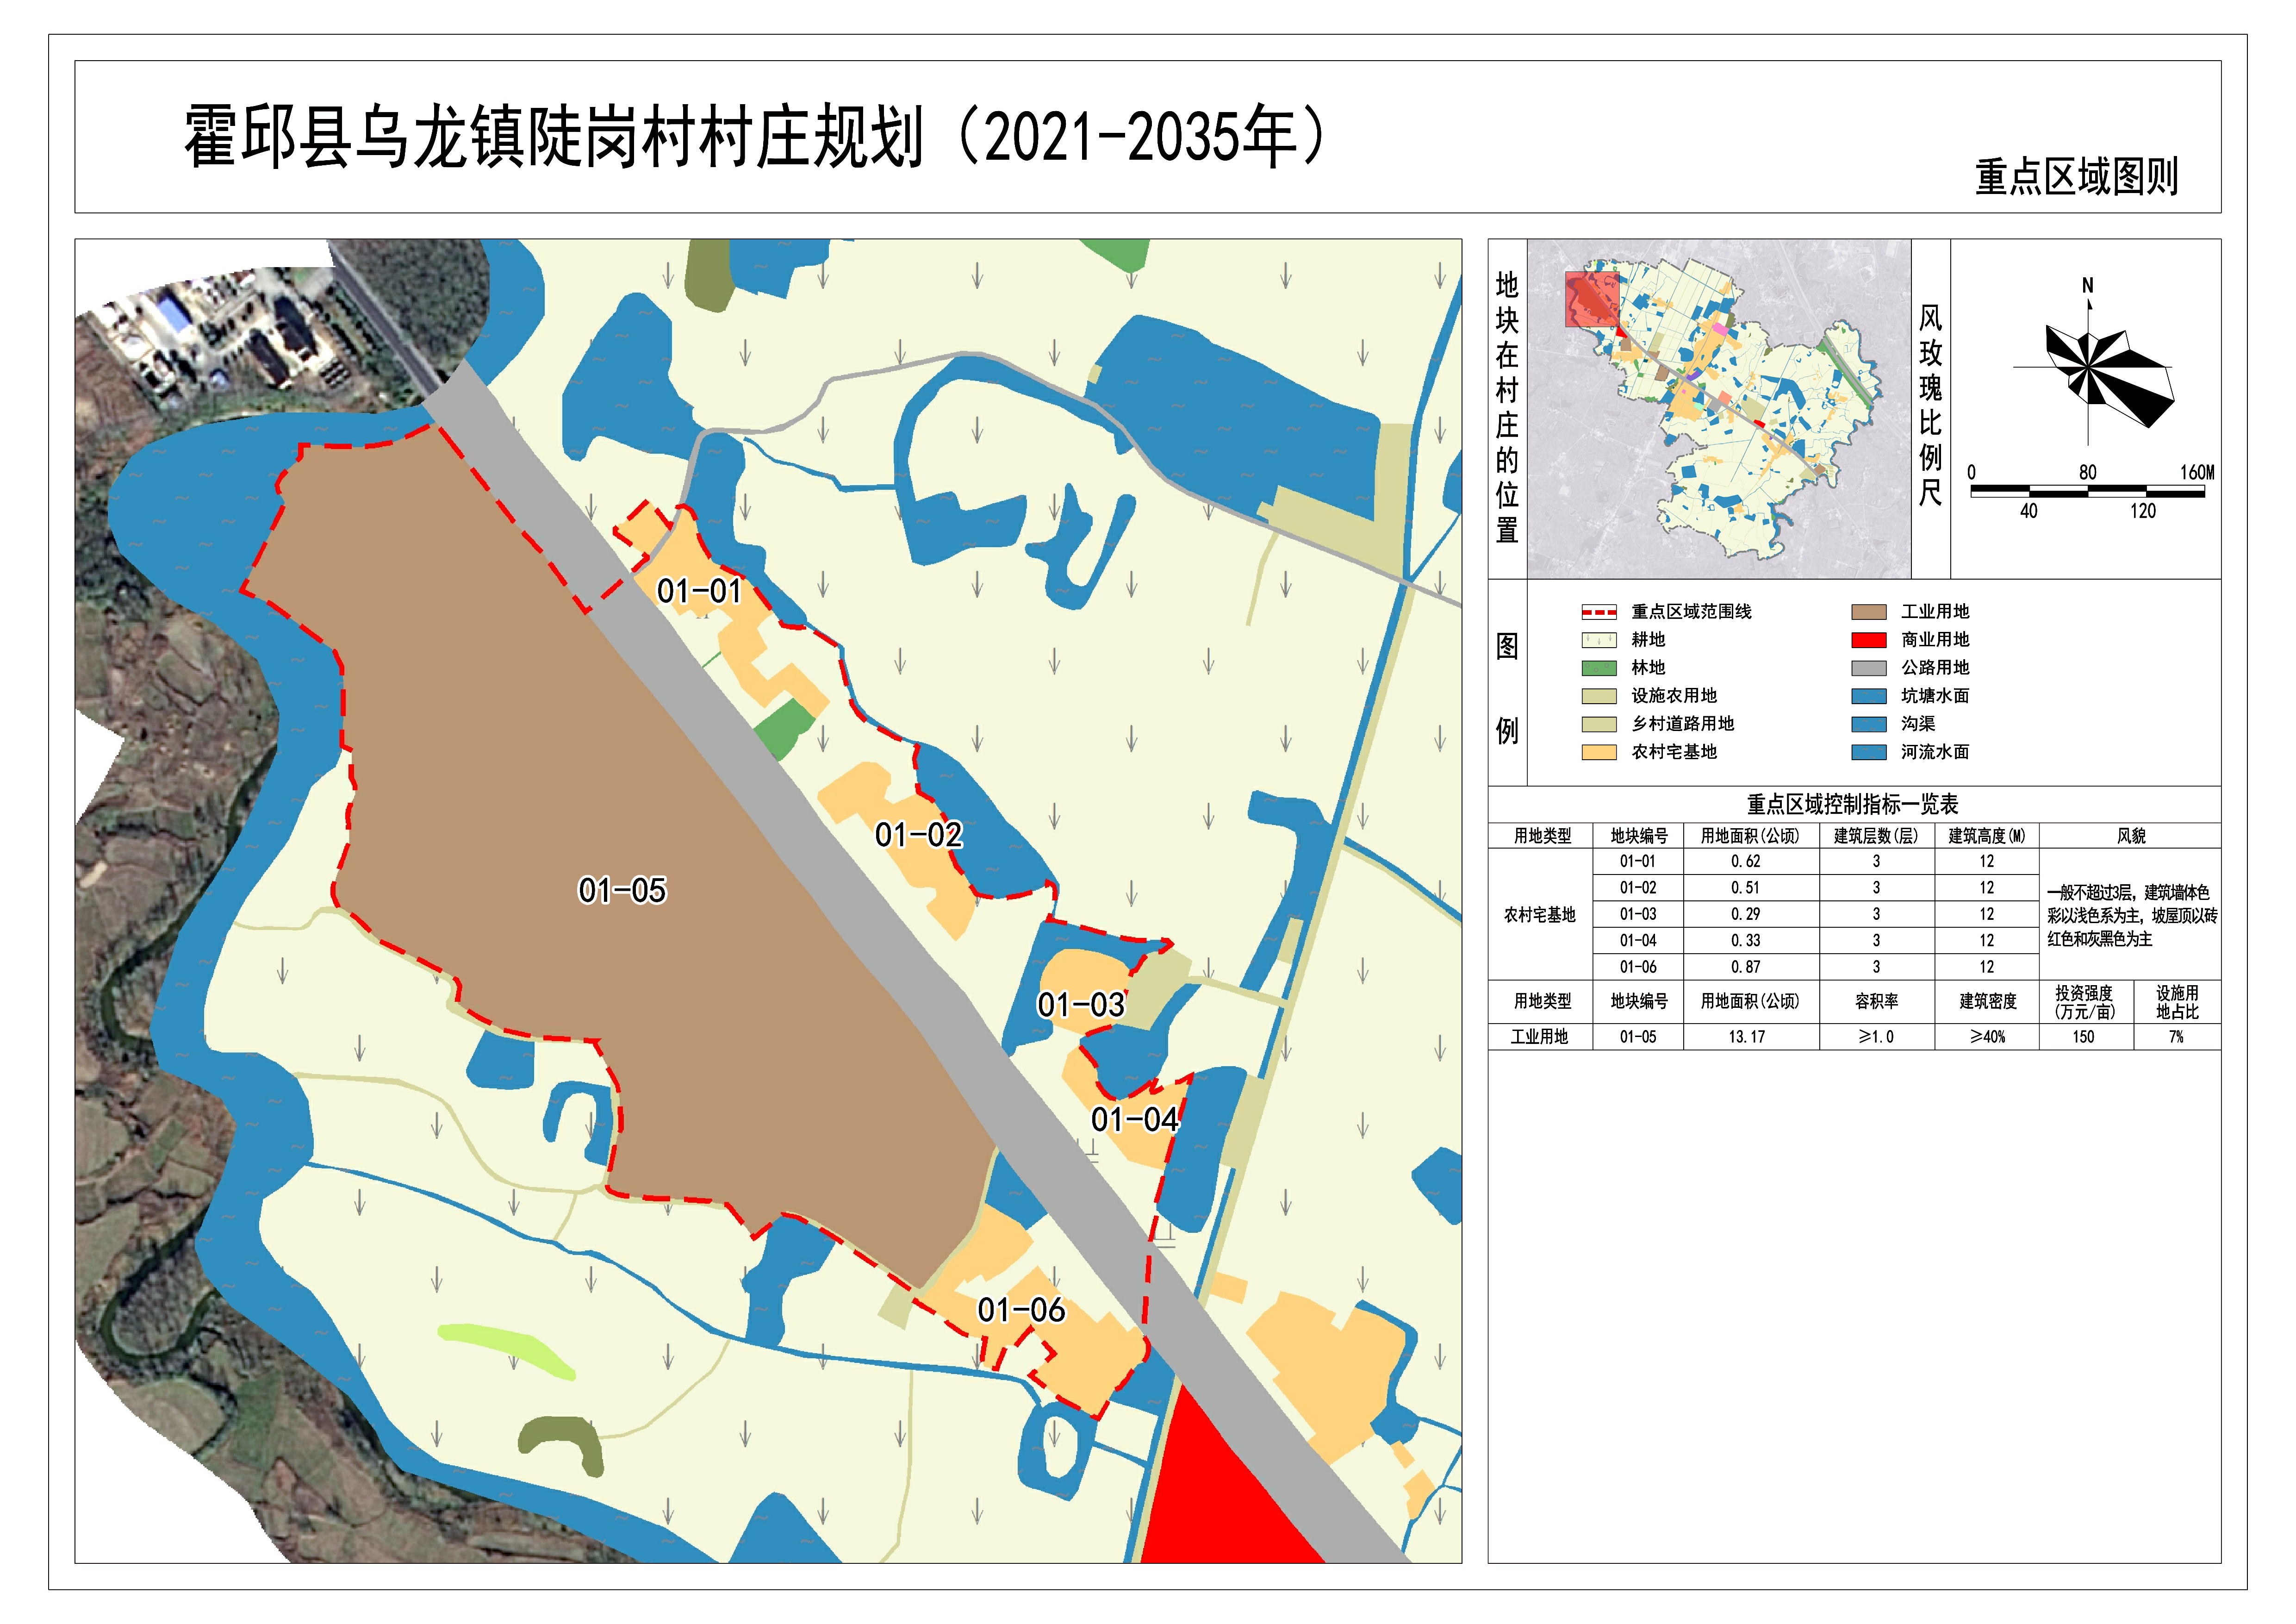Click the 重点区域控制指标一览表 table title
This screenshot has width=2296, height=1624.
click(x=1852, y=804)
